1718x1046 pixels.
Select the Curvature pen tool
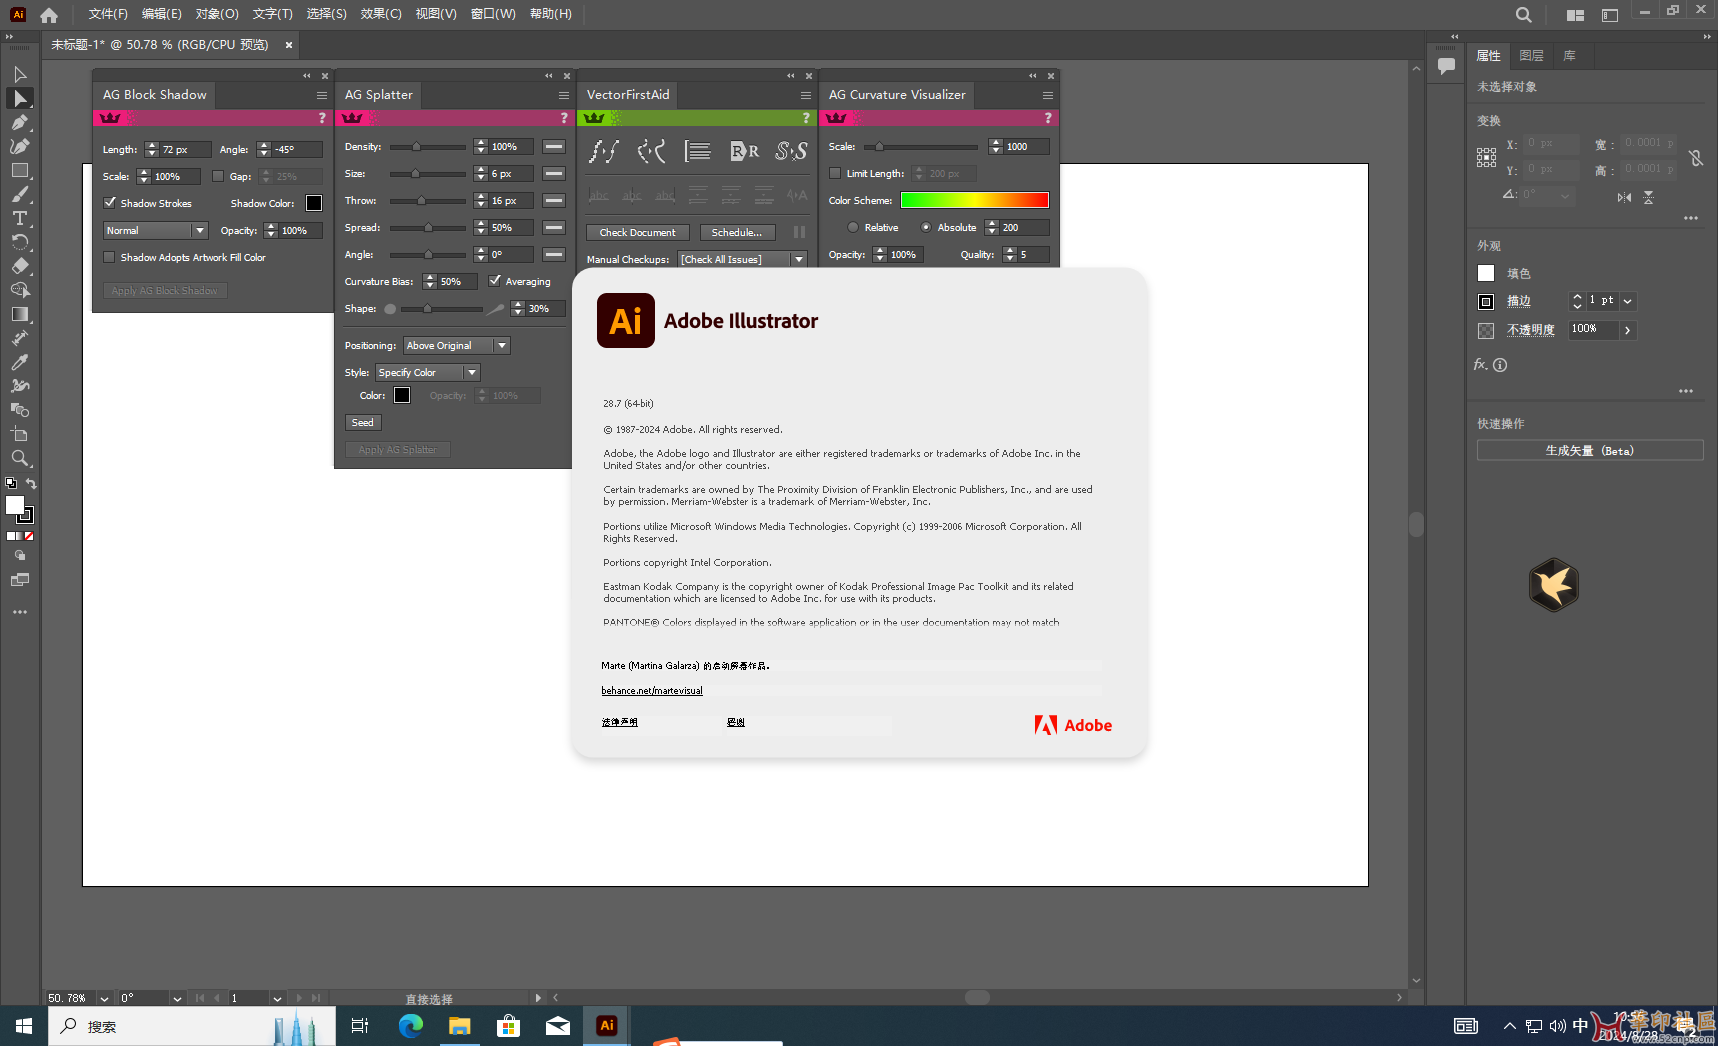tap(20, 146)
